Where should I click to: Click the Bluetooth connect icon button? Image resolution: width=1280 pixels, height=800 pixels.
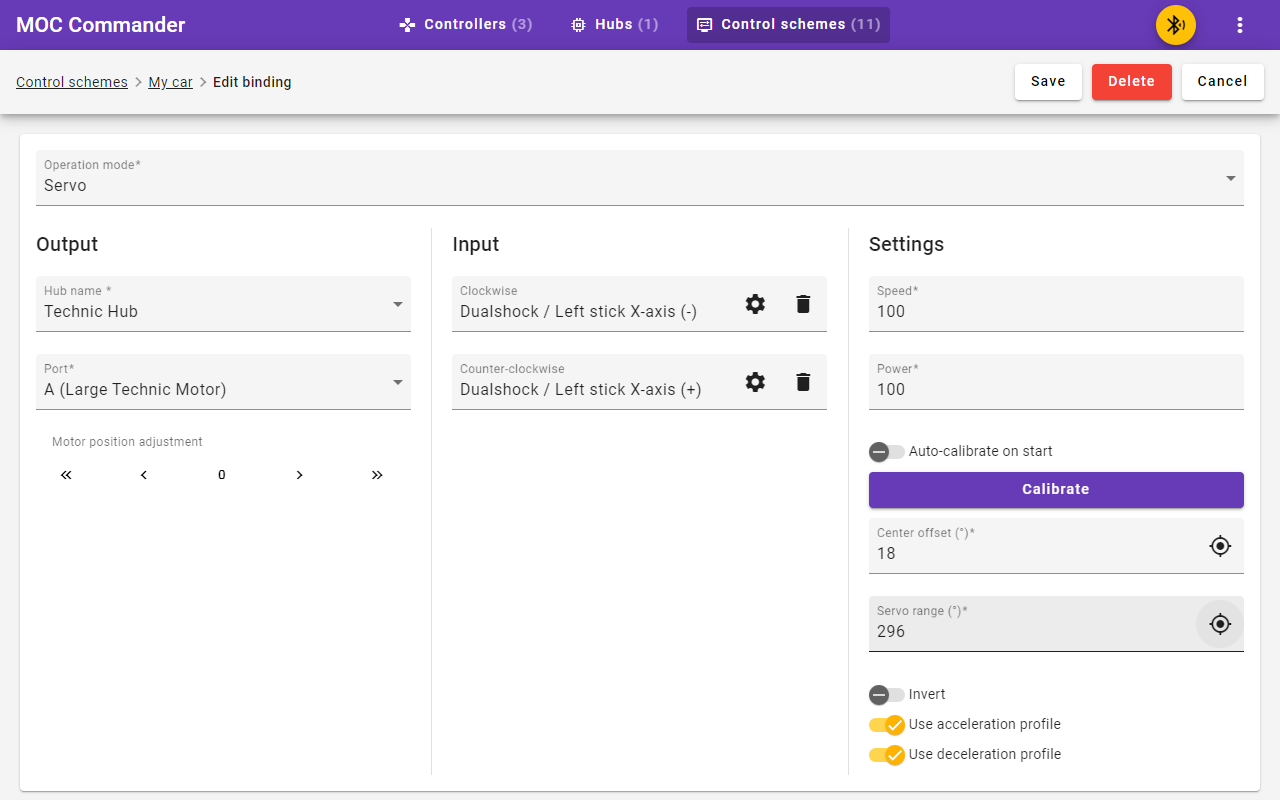point(1176,25)
